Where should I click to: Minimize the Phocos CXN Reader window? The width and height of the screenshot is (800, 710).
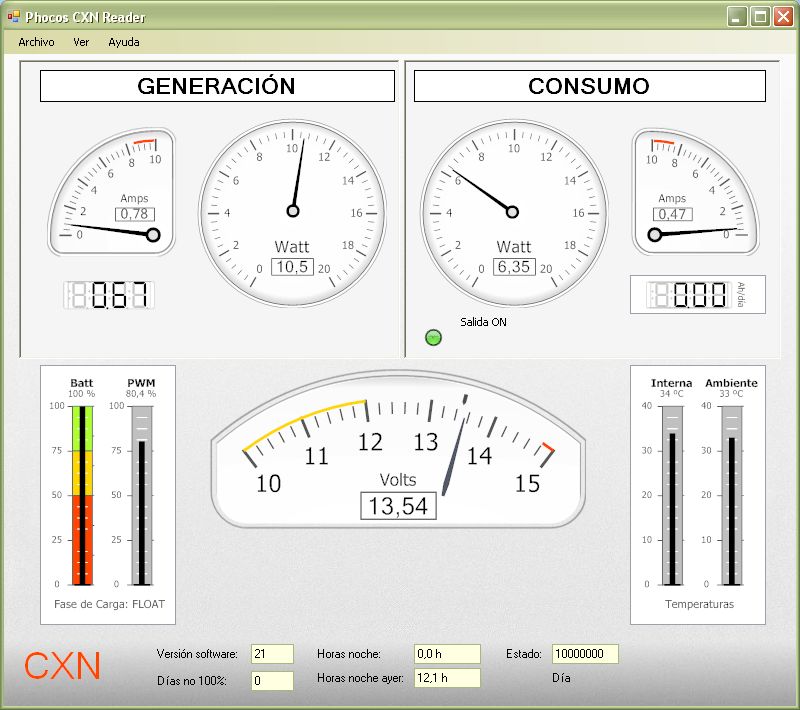pyautogui.click(x=737, y=17)
